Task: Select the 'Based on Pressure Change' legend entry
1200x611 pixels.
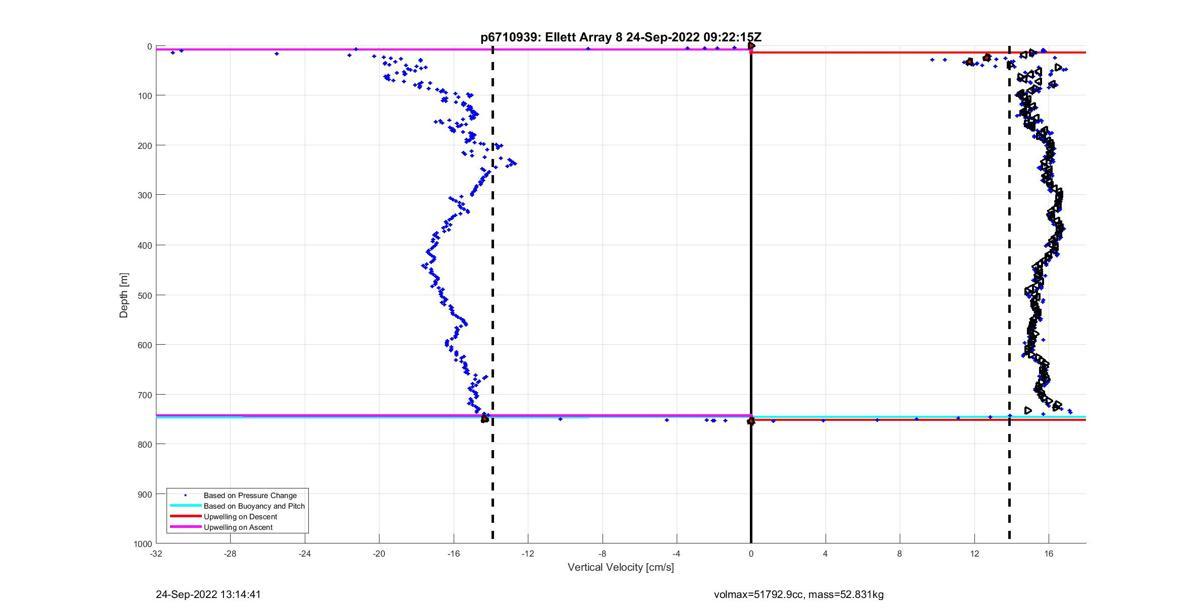Action: (x=250, y=495)
